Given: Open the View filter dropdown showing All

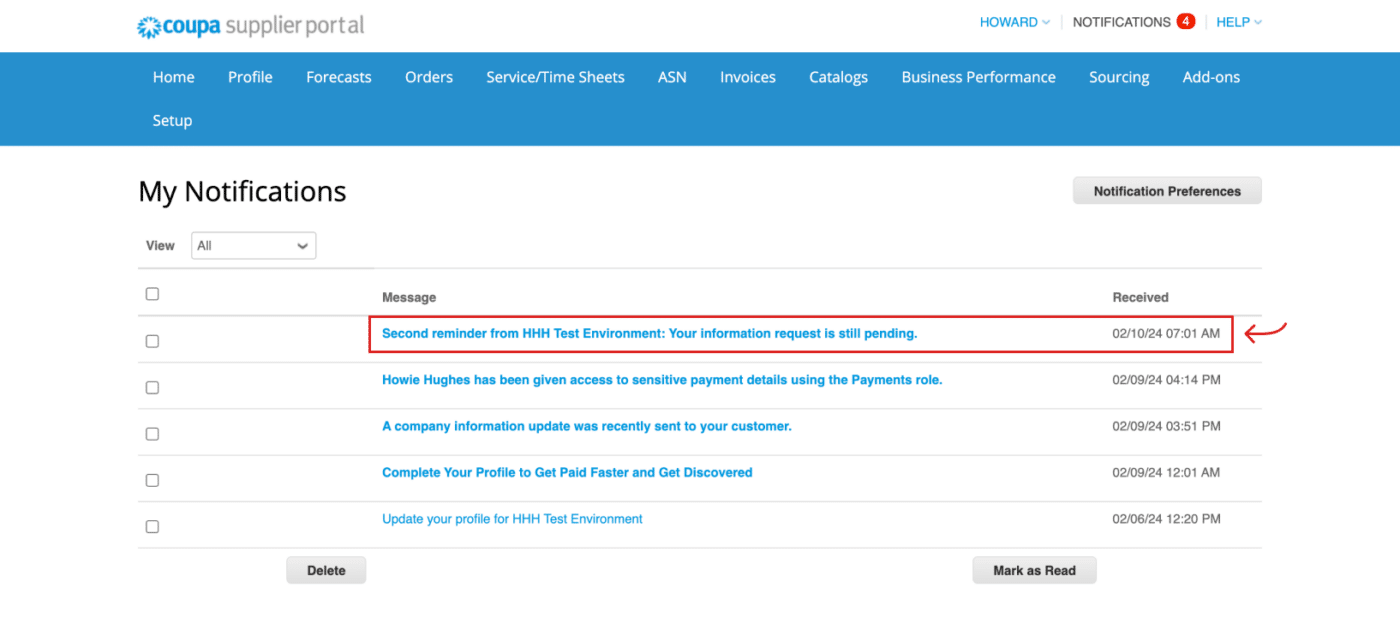Looking at the screenshot, I should [253, 245].
